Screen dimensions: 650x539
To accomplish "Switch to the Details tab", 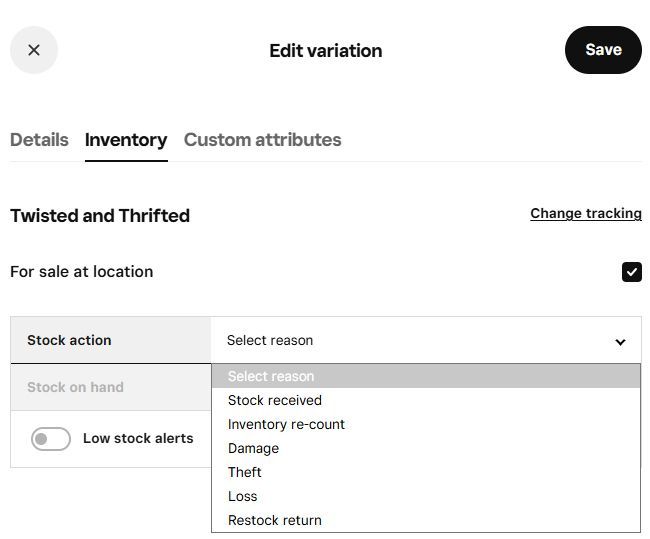I will click(39, 140).
